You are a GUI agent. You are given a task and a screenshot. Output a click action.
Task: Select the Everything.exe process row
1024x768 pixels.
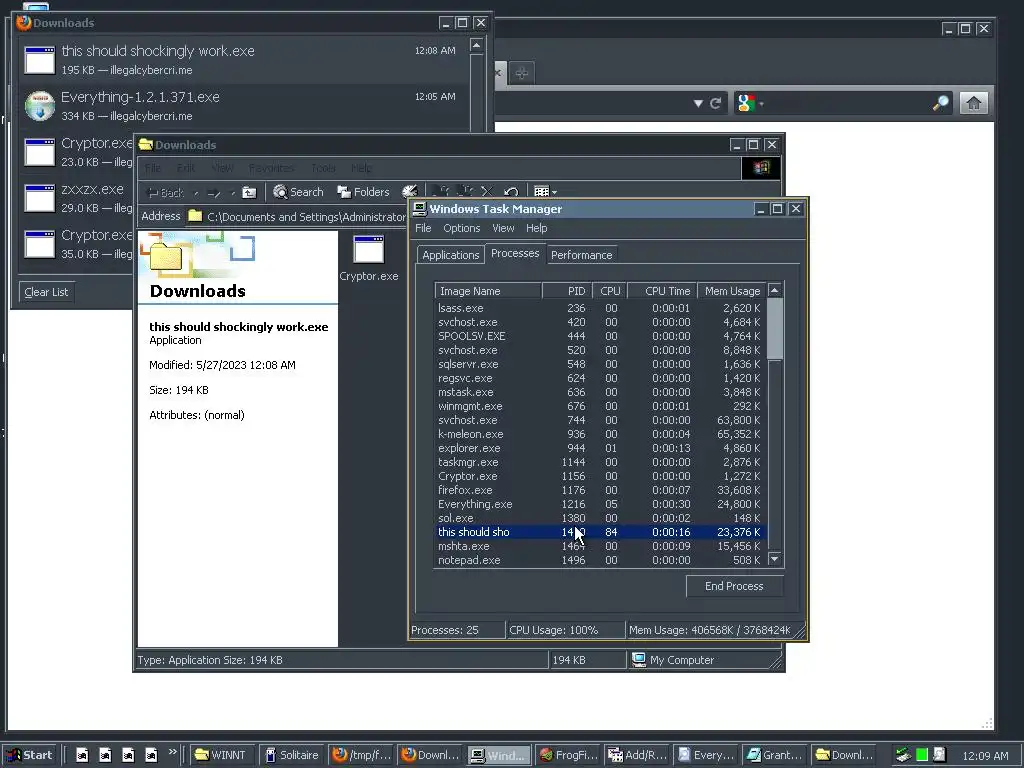coord(600,504)
